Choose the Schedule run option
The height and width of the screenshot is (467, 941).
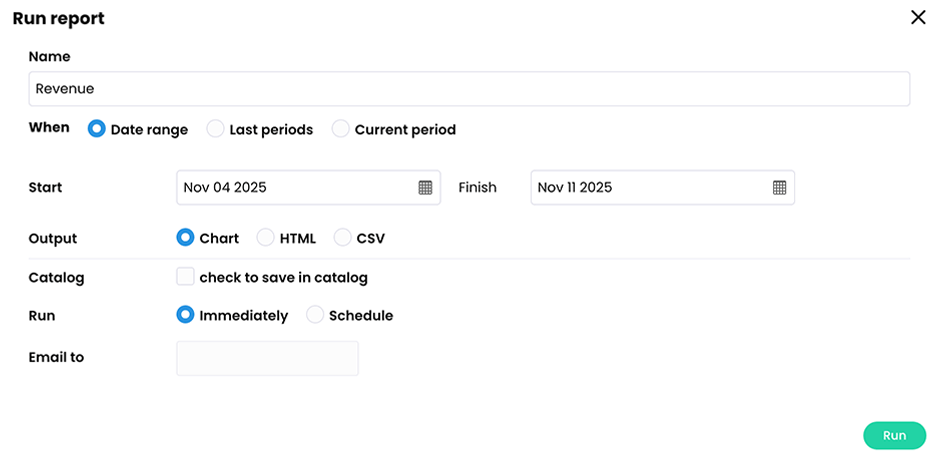pyautogui.click(x=315, y=315)
